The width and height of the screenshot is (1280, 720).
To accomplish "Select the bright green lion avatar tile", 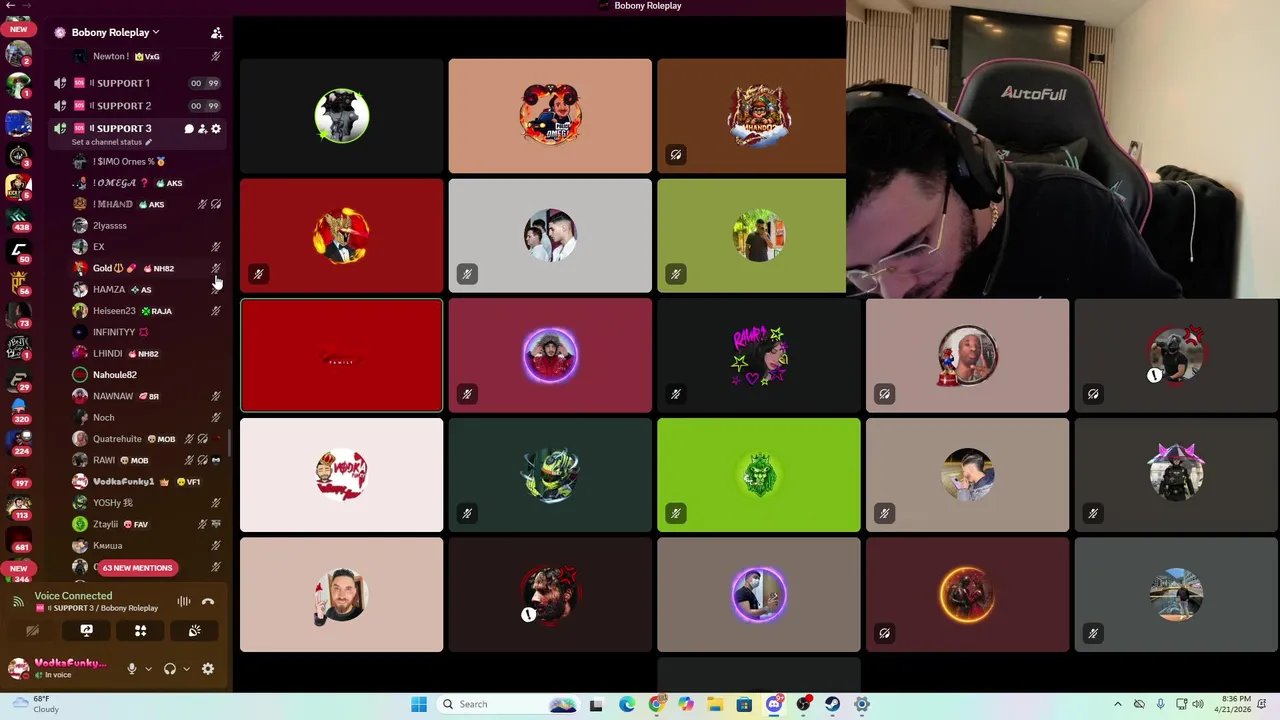I will point(758,475).
